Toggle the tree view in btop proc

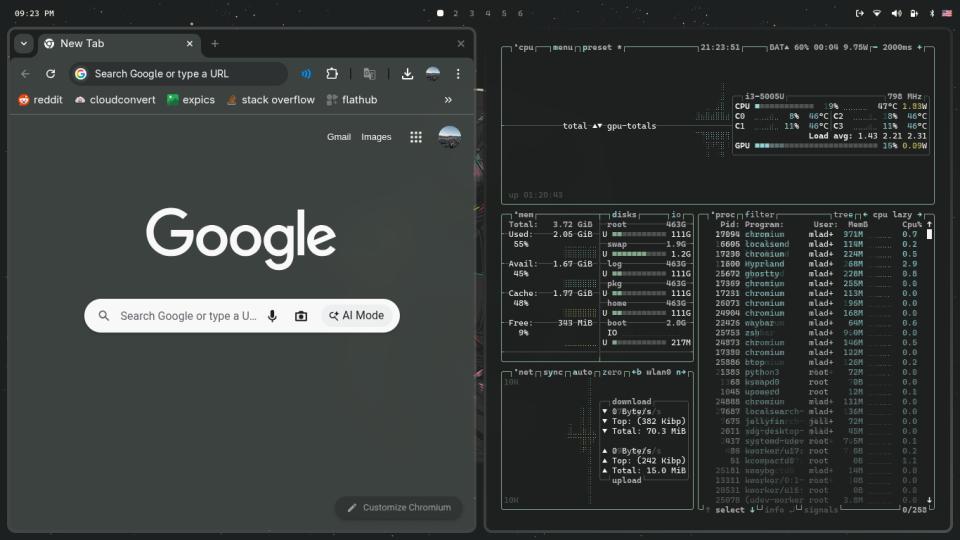[844, 215]
